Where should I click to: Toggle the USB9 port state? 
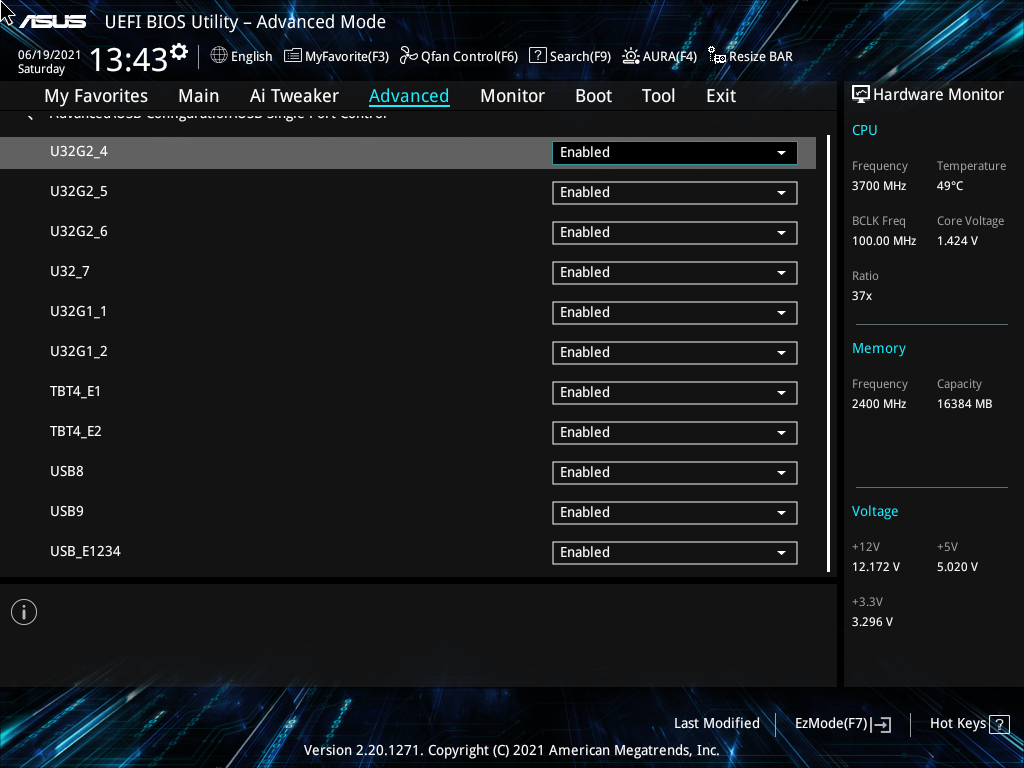tap(674, 512)
